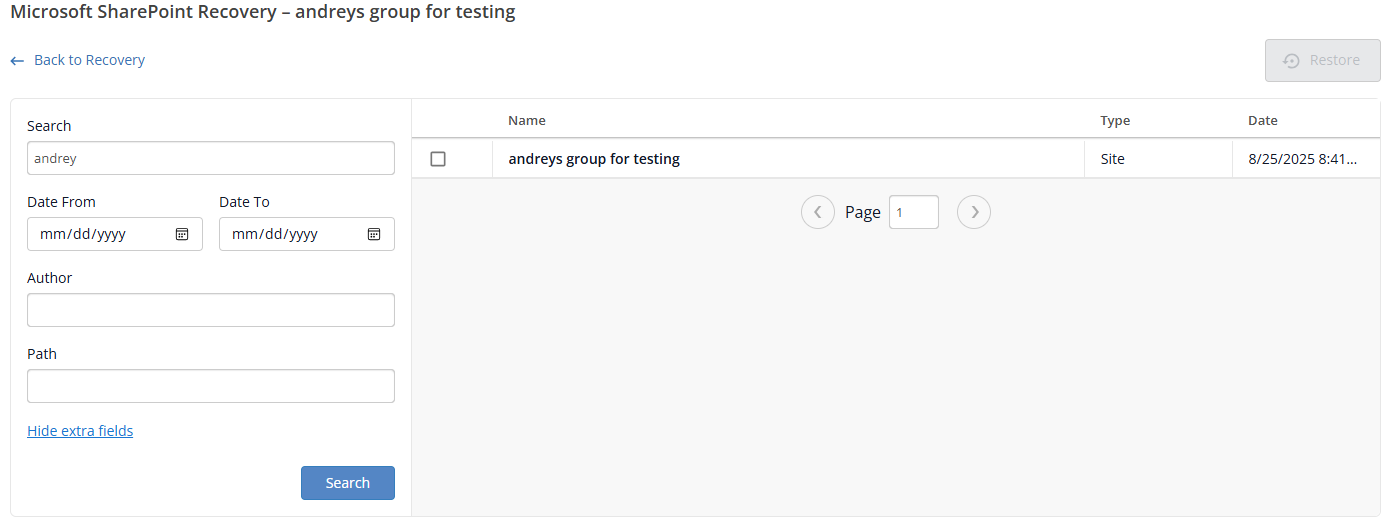The height and width of the screenshot is (523, 1387).
Task: Focus the Author input field
Action: pyautogui.click(x=210, y=310)
